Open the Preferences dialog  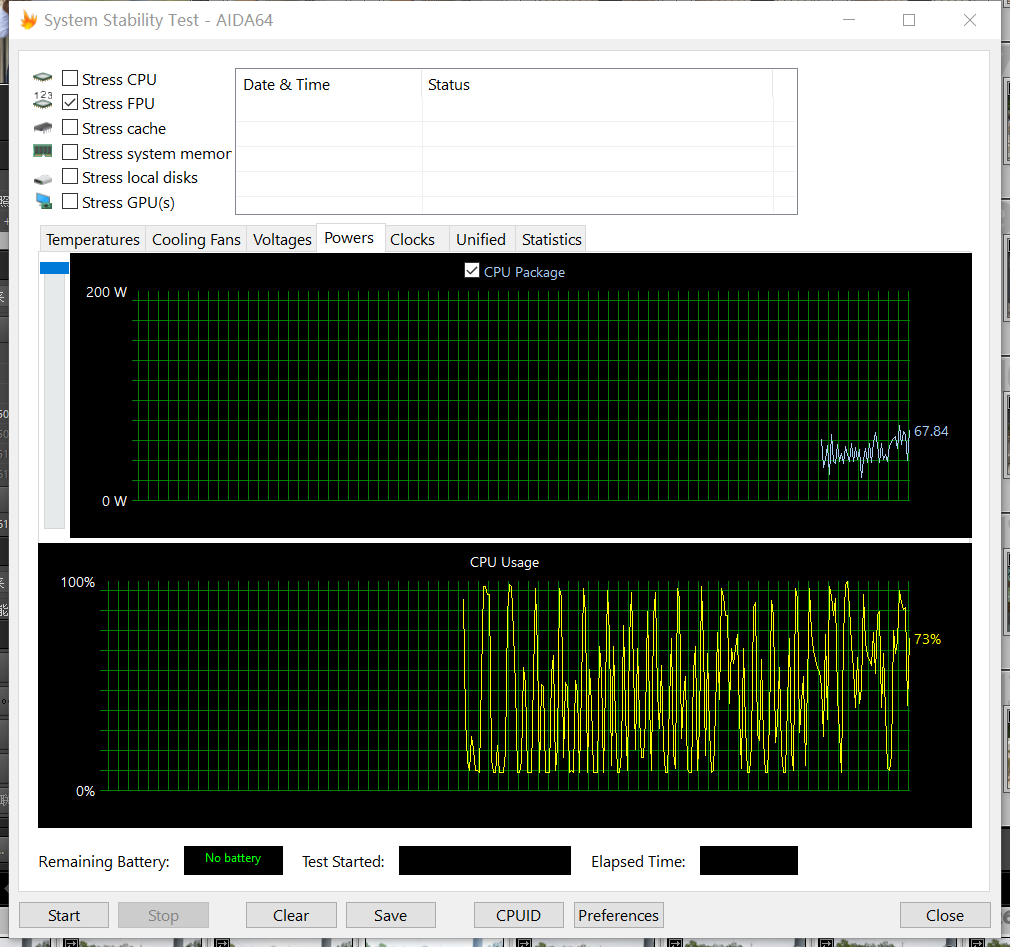click(618, 915)
